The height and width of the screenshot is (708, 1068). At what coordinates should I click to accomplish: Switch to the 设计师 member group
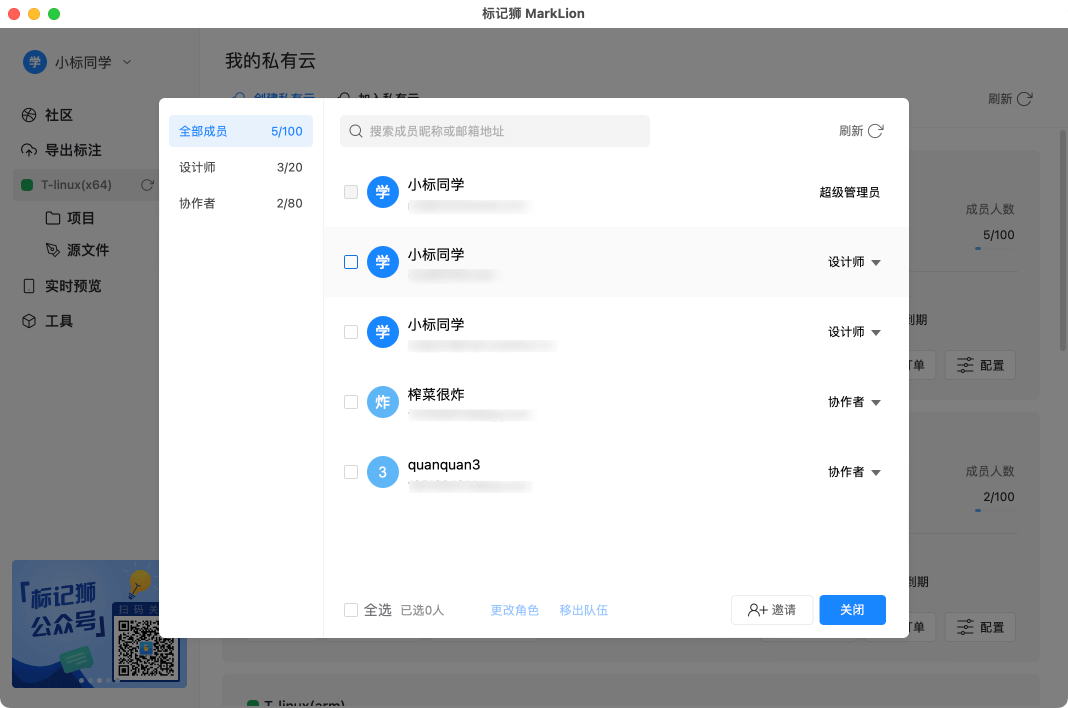click(x=240, y=167)
